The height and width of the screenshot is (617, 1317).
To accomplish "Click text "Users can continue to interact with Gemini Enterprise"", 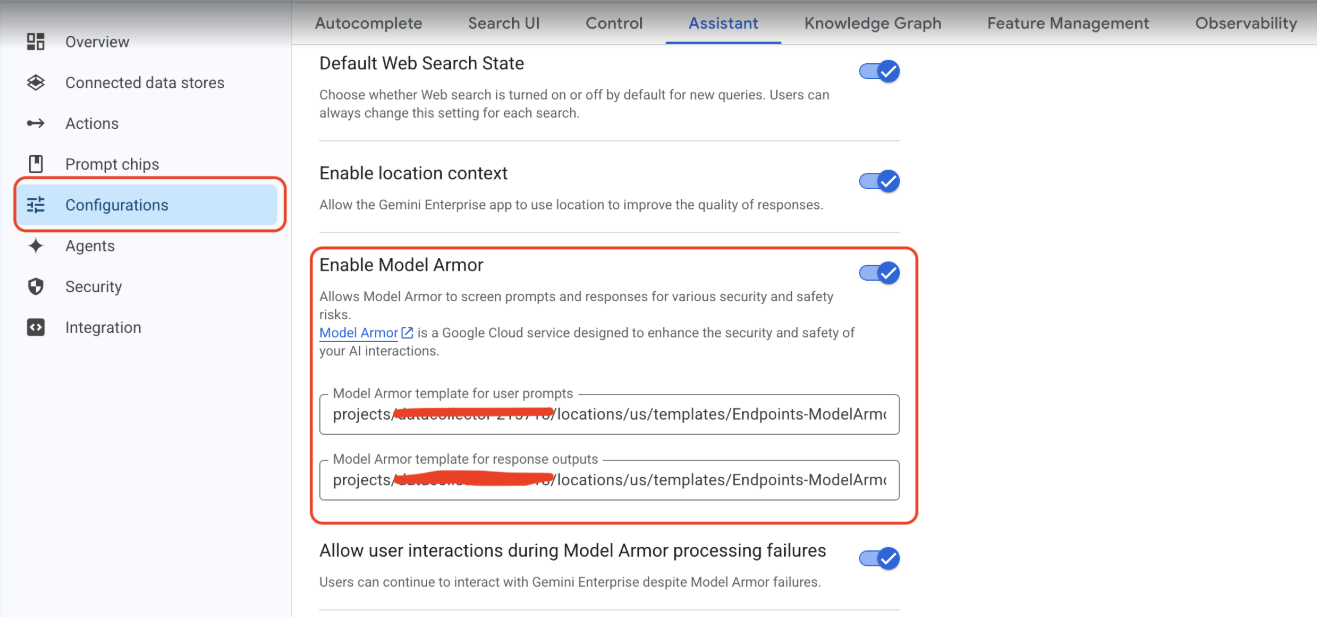I will pos(570,582).
